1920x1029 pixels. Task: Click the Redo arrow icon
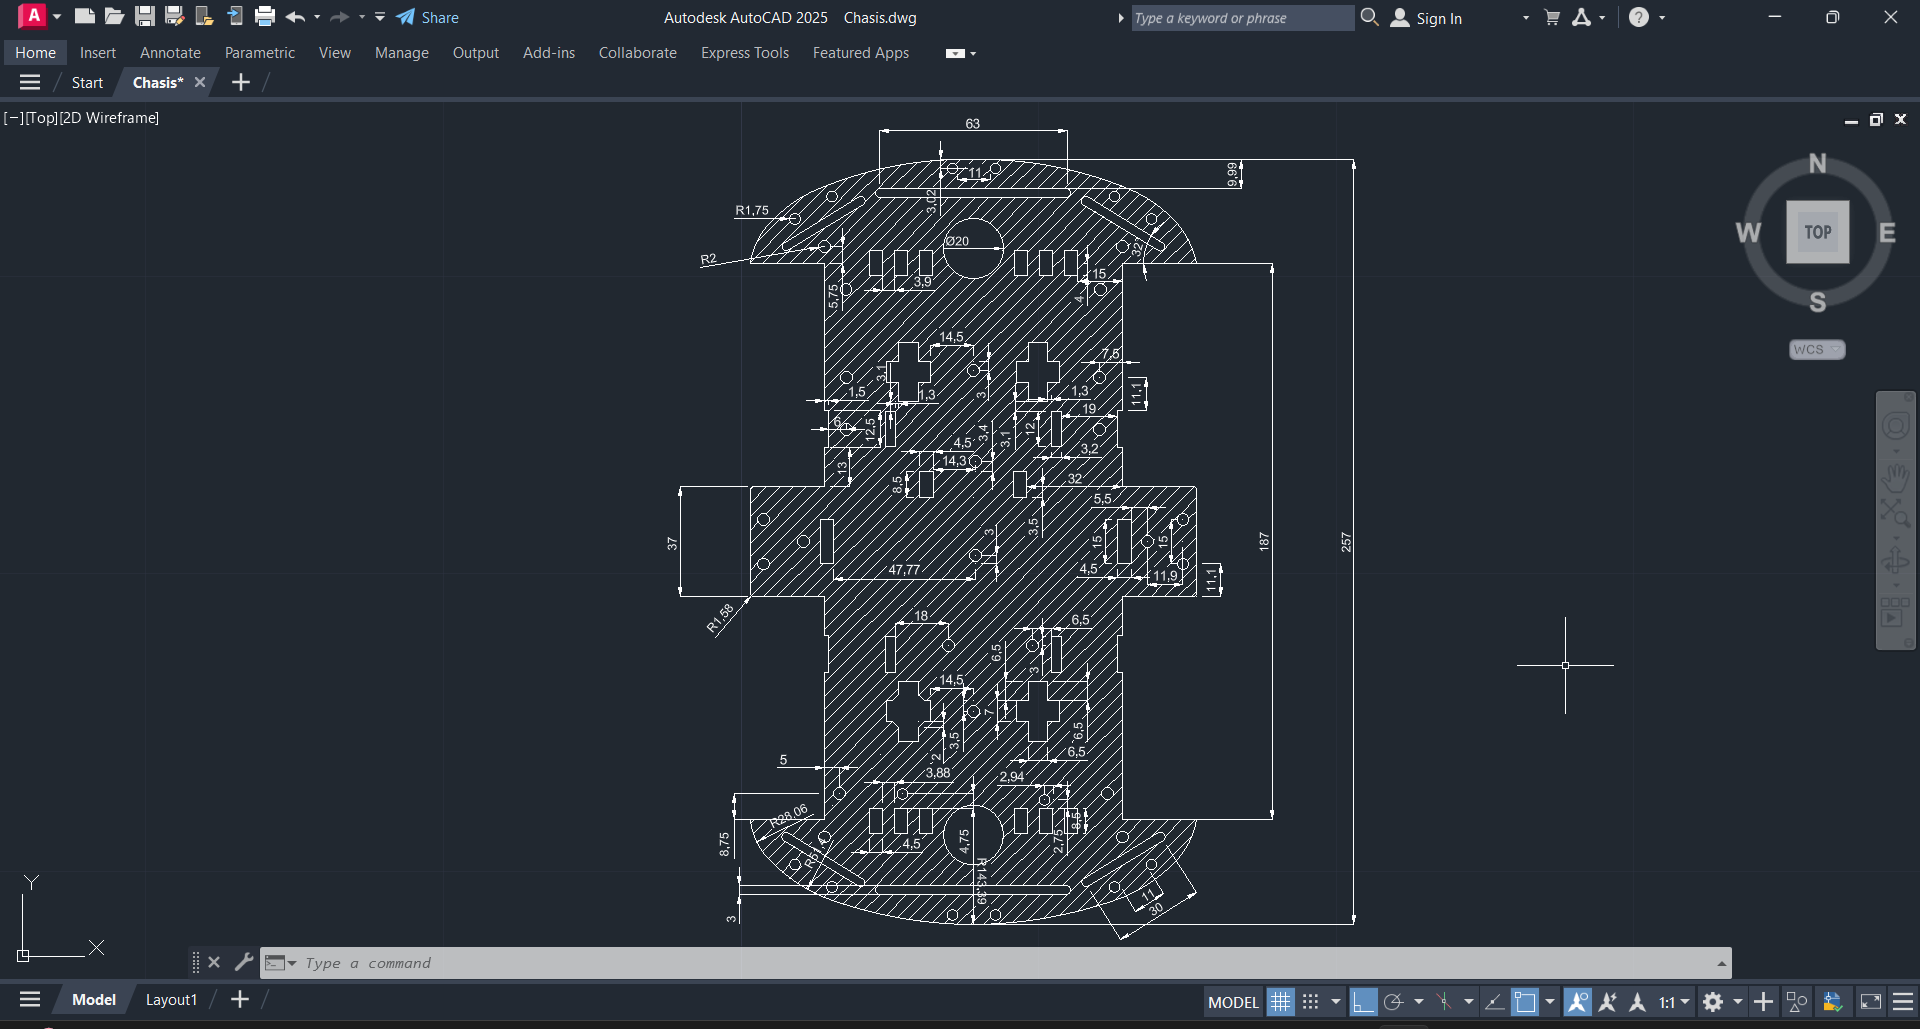(x=339, y=17)
